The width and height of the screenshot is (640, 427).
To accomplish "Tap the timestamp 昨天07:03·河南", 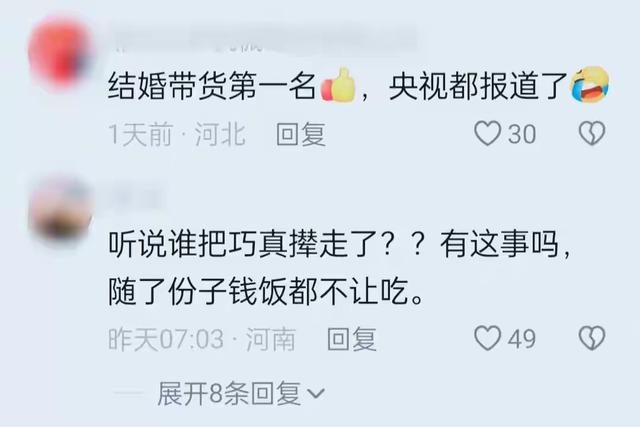I will pos(202,339).
